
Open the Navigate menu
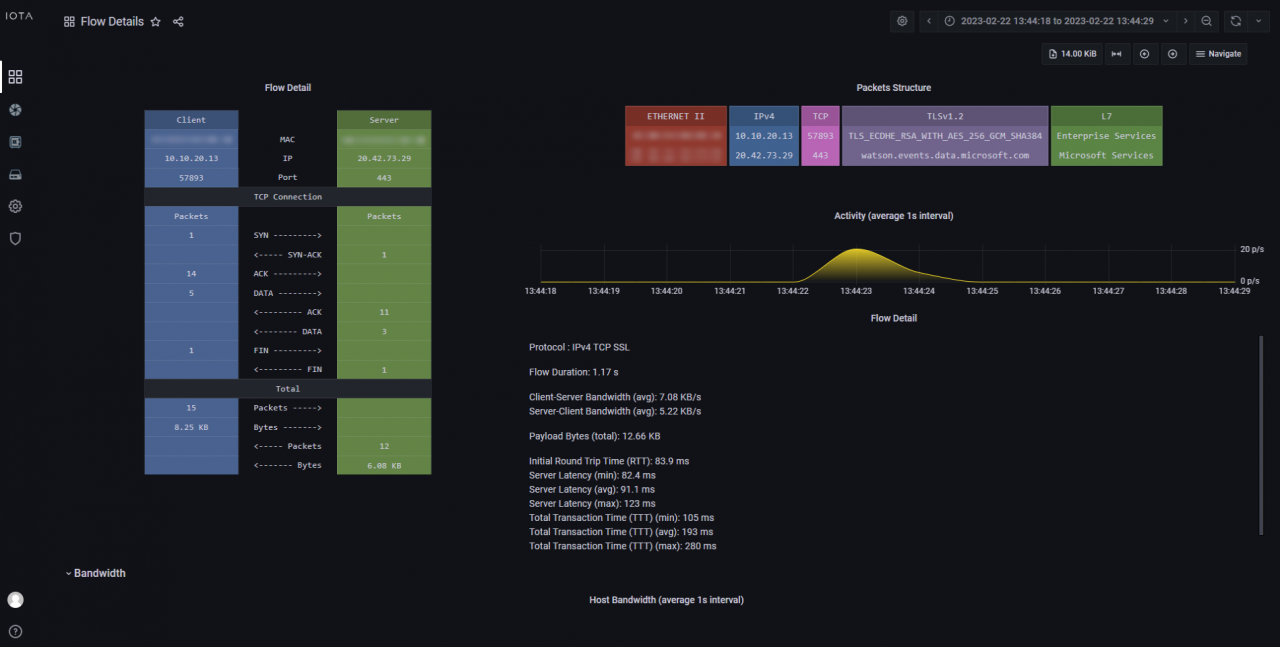[x=1218, y=53]
